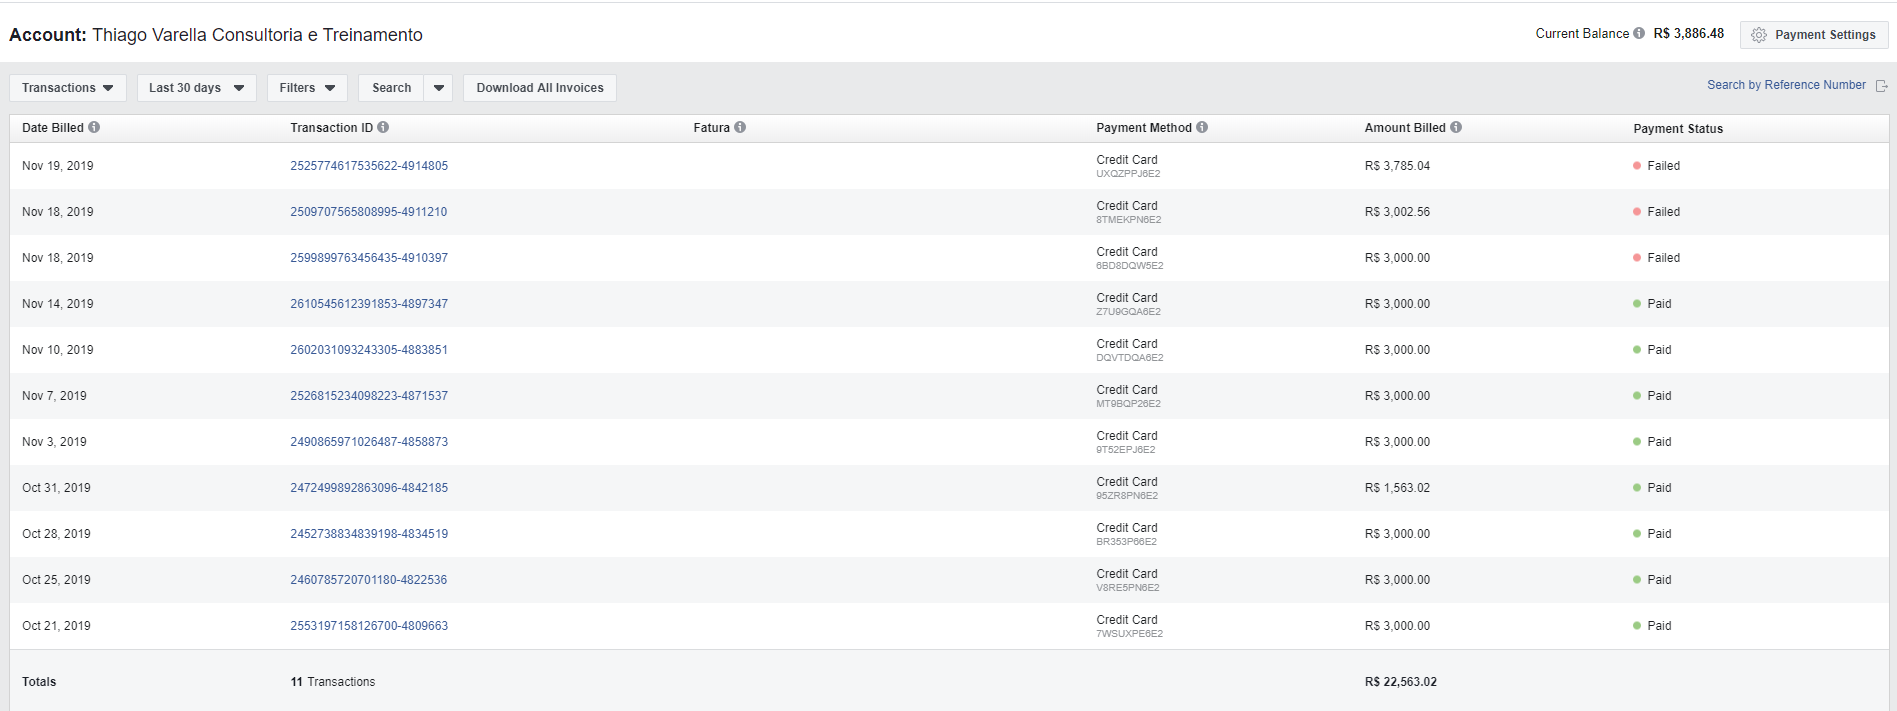The height and width of the screenshot is (711, 1897).
Task: Click info icon beside Transaction ID header
Action: 383,127
